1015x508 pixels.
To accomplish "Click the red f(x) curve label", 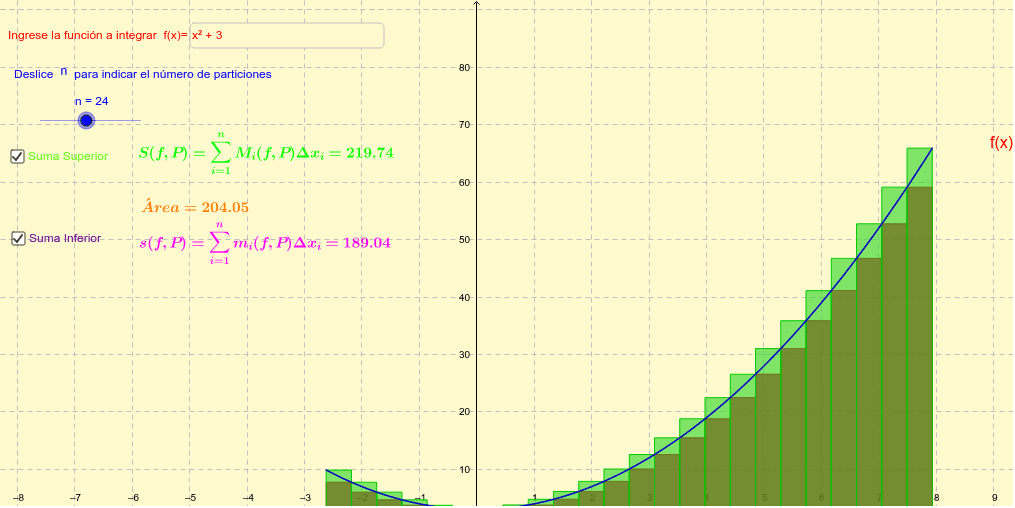I will (1001, 143).
